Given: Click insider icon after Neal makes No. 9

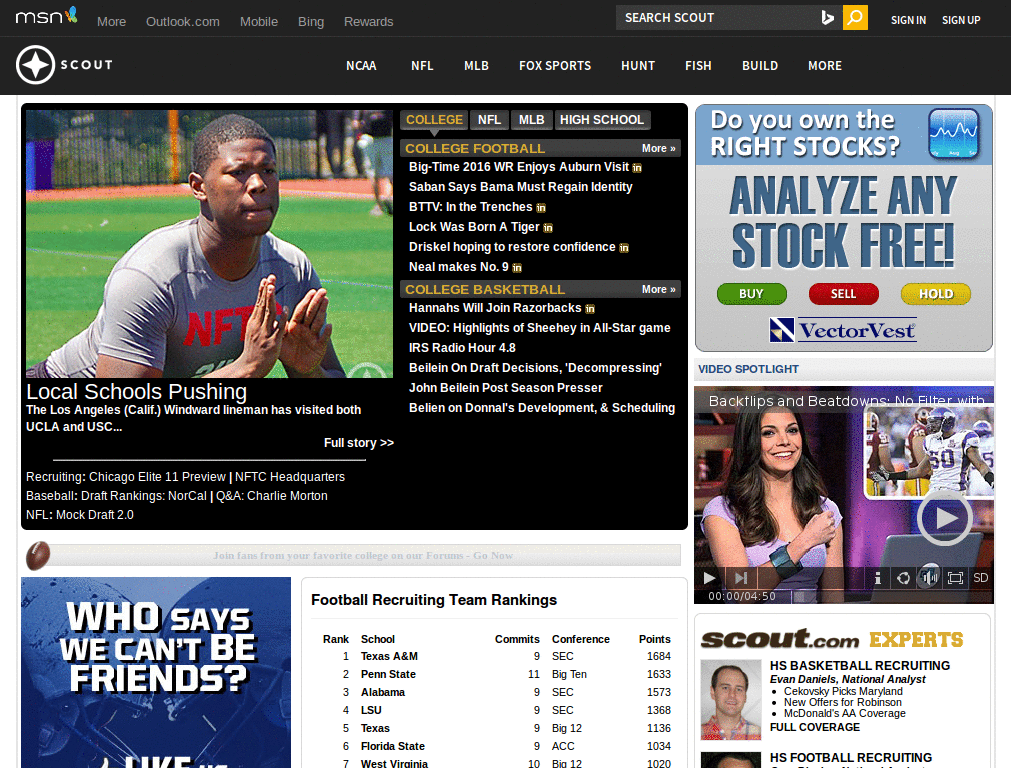Looking at the screenshot, I should 517,268.
